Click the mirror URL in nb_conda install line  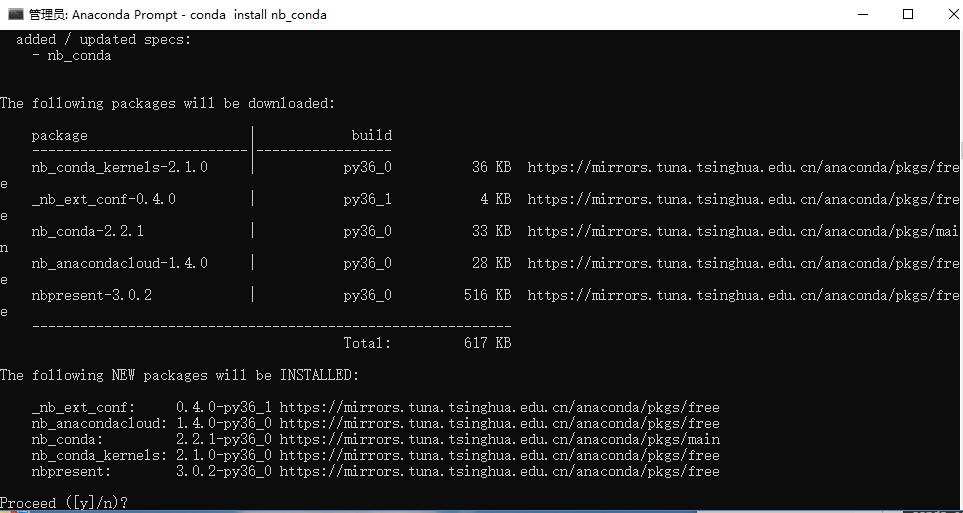pos(499,439)
